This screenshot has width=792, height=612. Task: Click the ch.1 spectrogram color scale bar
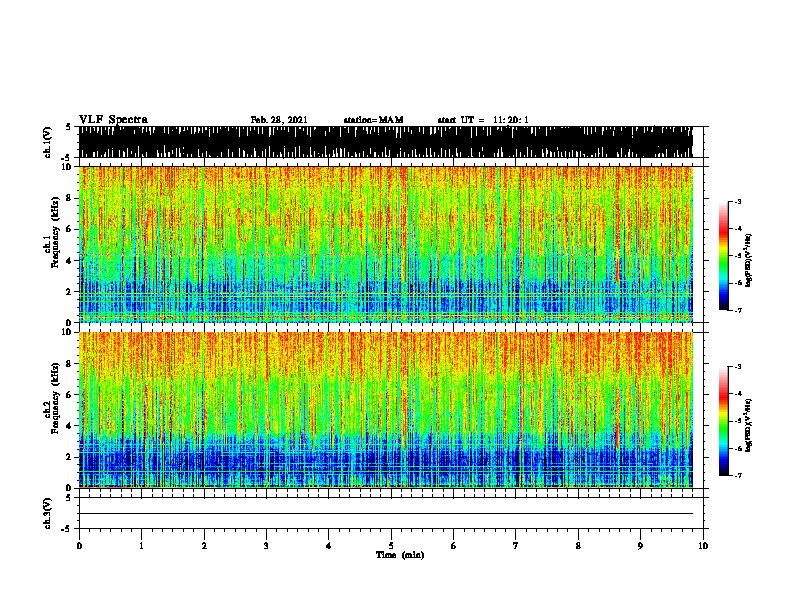click(x=724, y=256)
